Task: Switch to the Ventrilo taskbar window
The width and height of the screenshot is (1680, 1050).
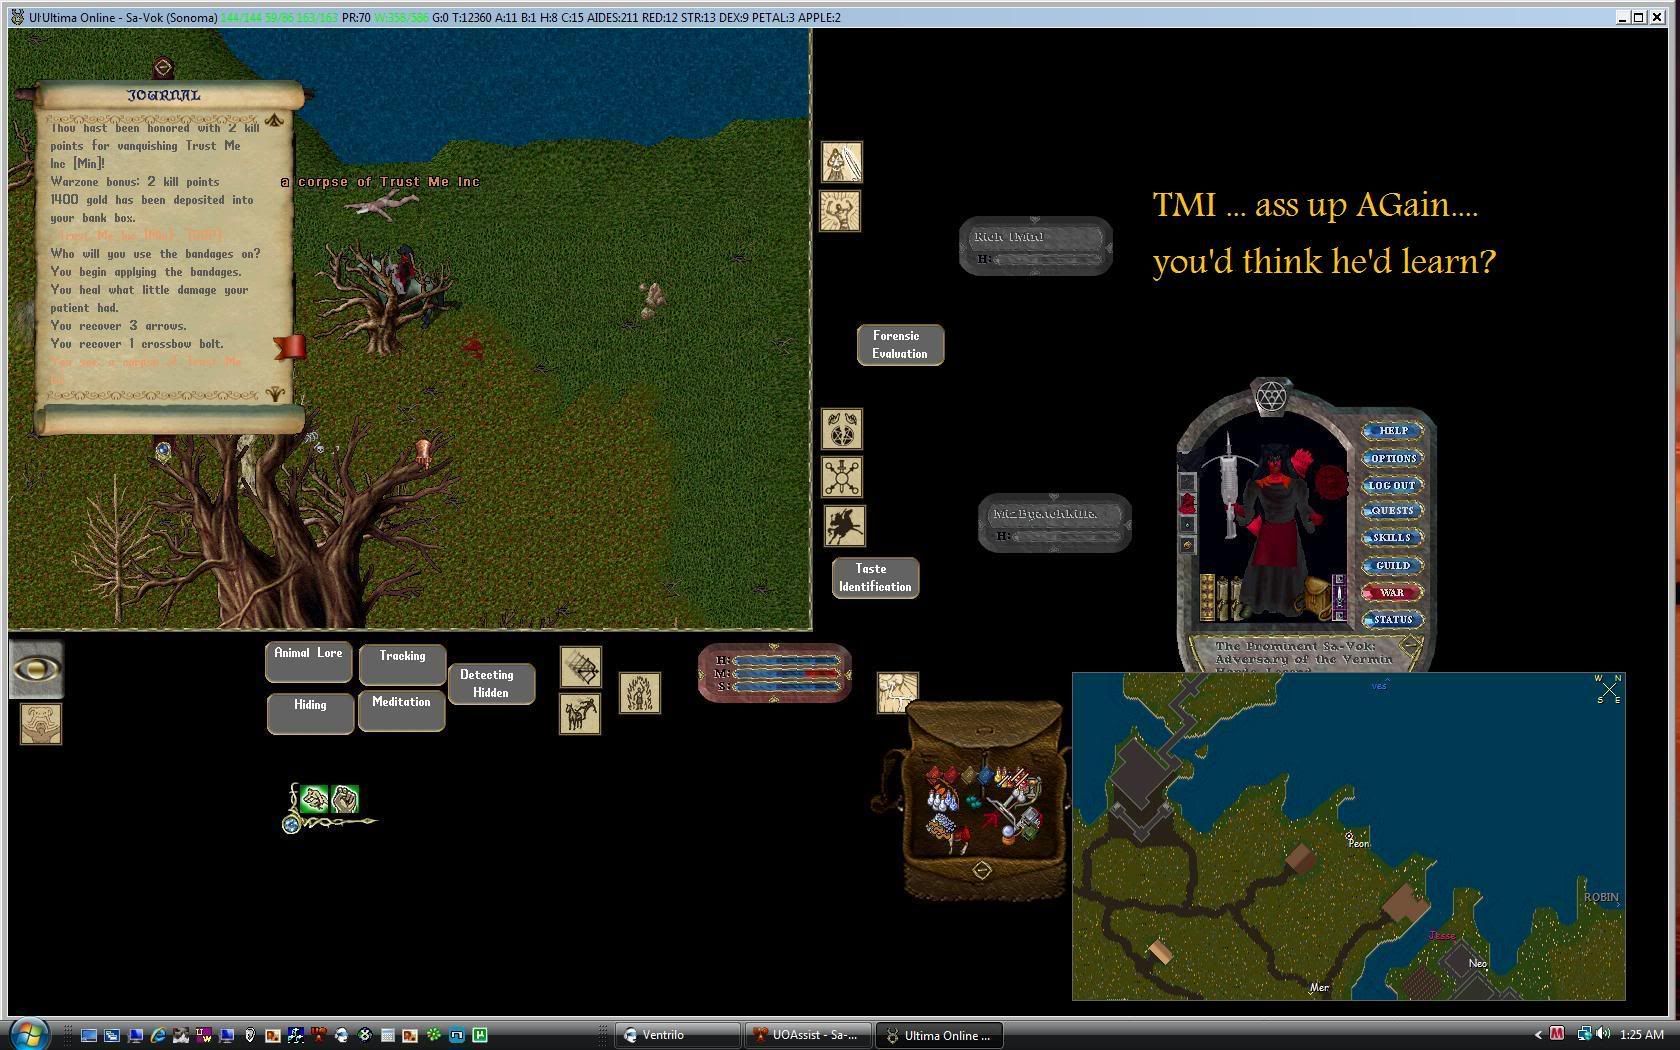Action: click(678, 1035)
